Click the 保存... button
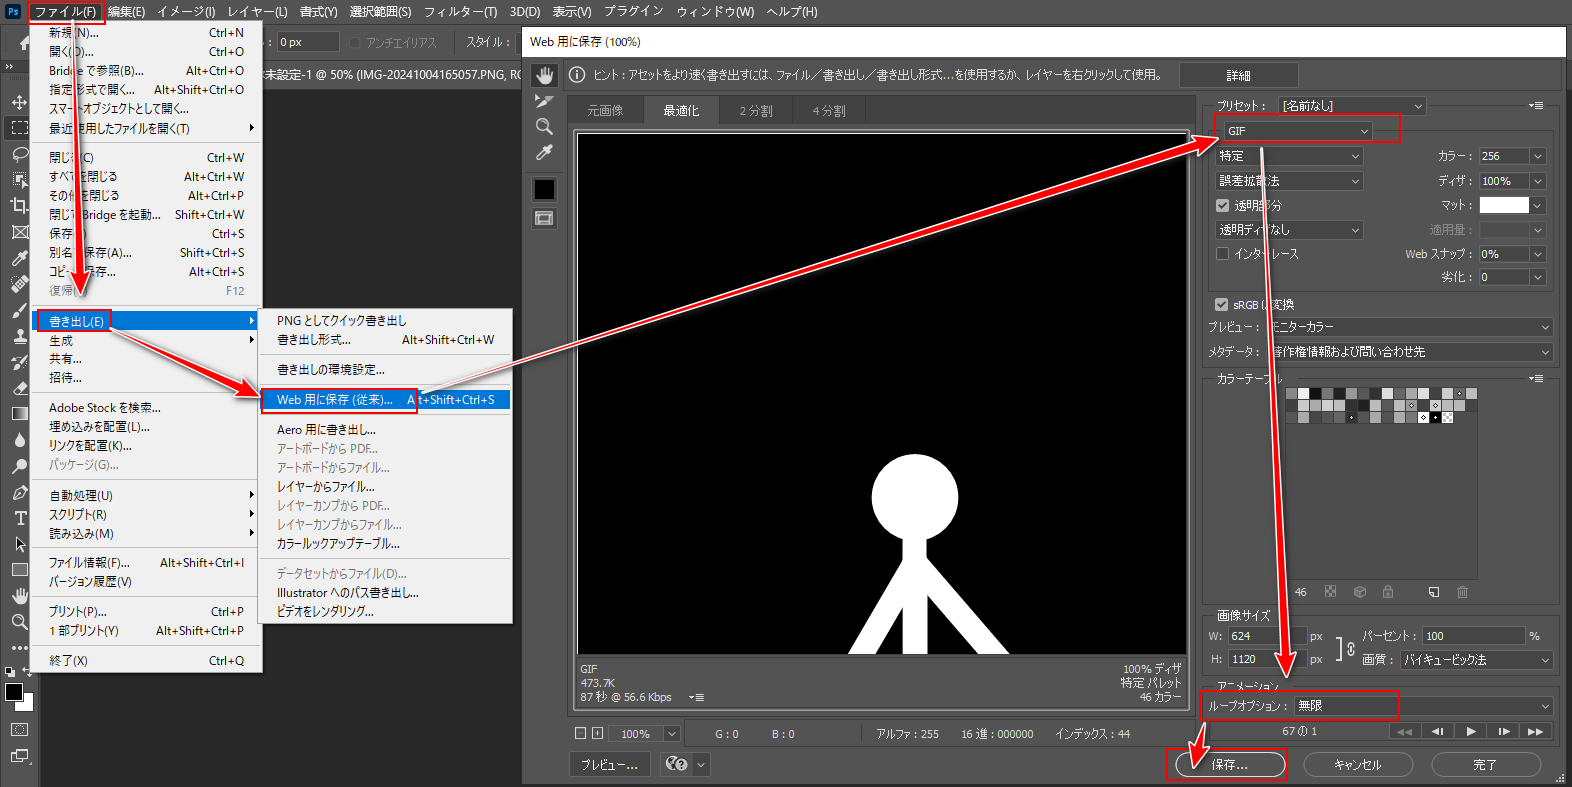This screenshot has height=787, width=1572. 1230,765
